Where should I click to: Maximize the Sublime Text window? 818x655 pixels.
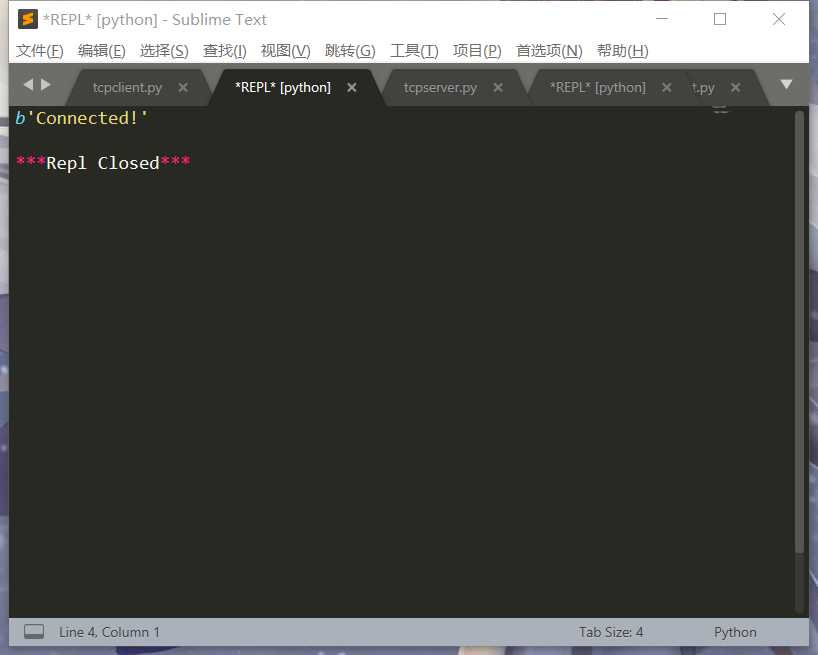[720, 19]
